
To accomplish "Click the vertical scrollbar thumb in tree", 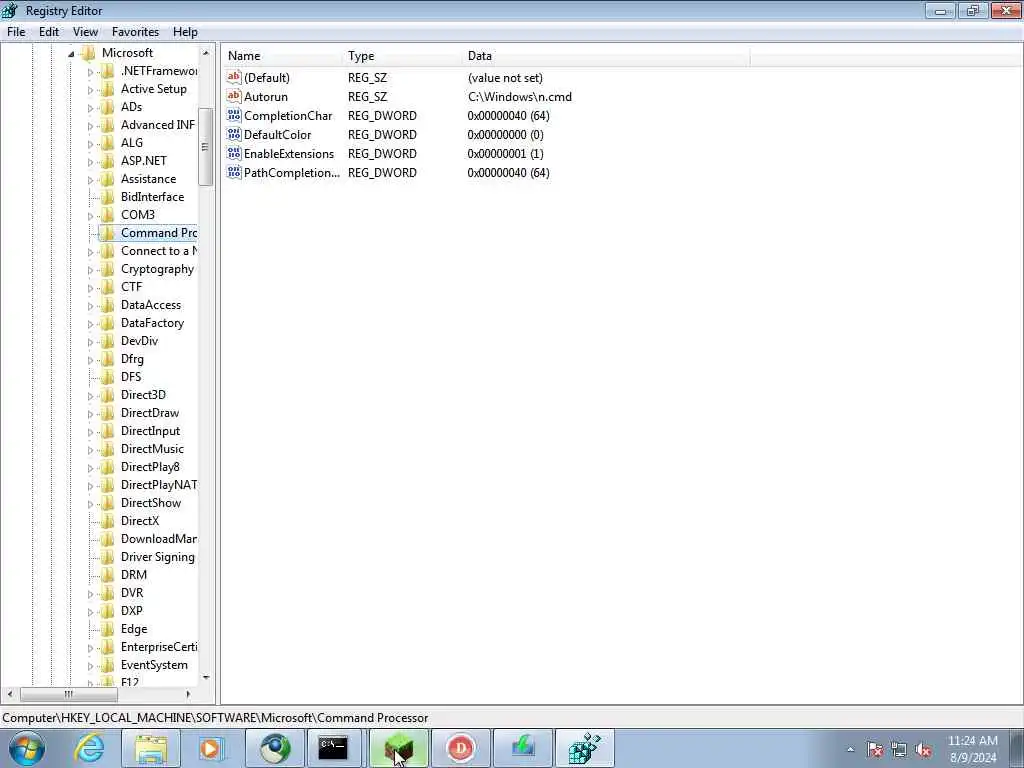I will 205,147.
